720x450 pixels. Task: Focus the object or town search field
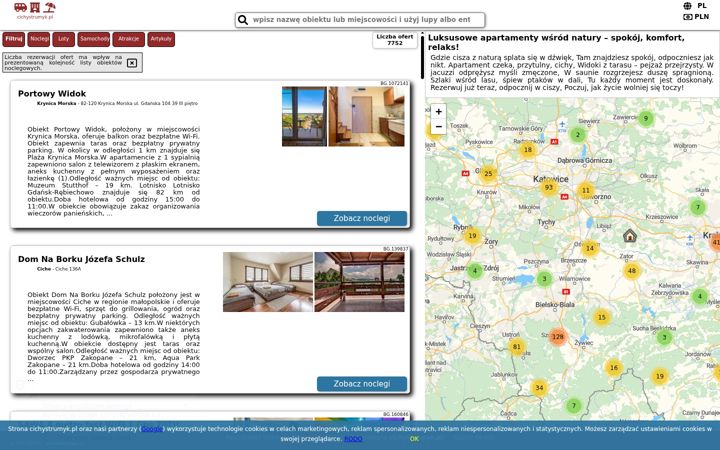pyautogui.click(x=360, y=20)
